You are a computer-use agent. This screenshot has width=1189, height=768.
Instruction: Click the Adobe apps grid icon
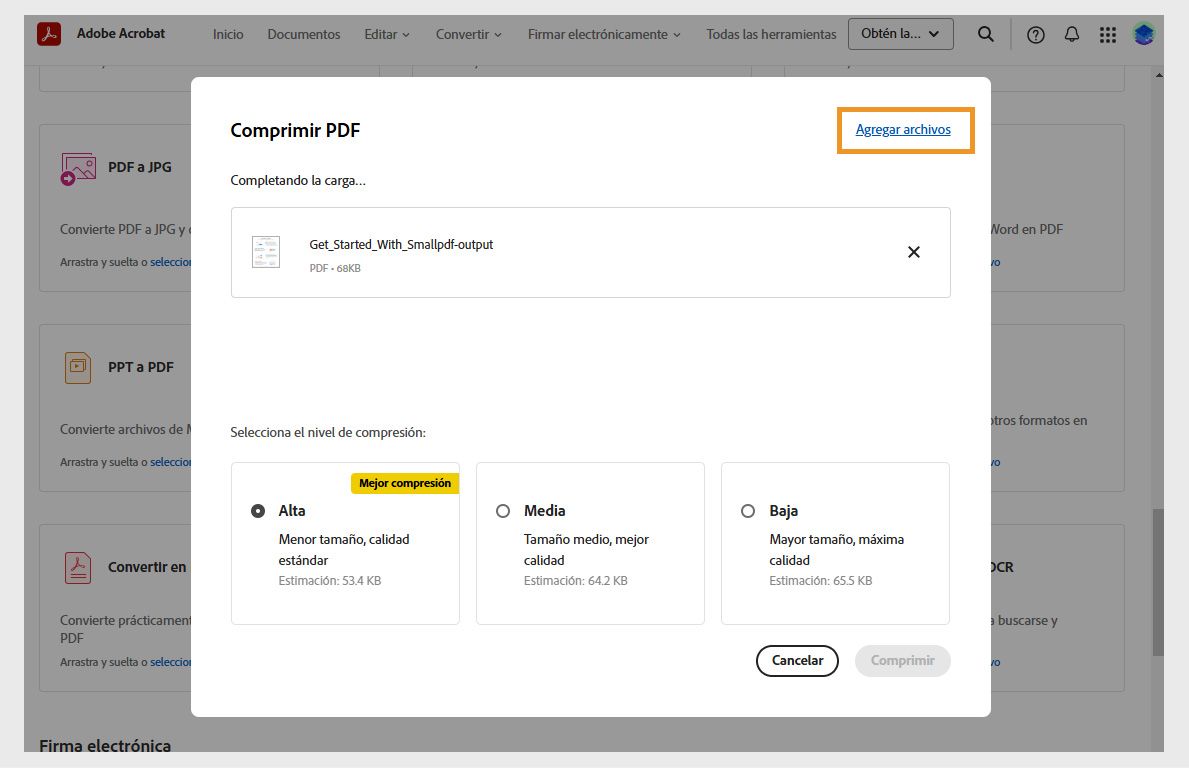pyautogui.click(x=1107, y=34)
